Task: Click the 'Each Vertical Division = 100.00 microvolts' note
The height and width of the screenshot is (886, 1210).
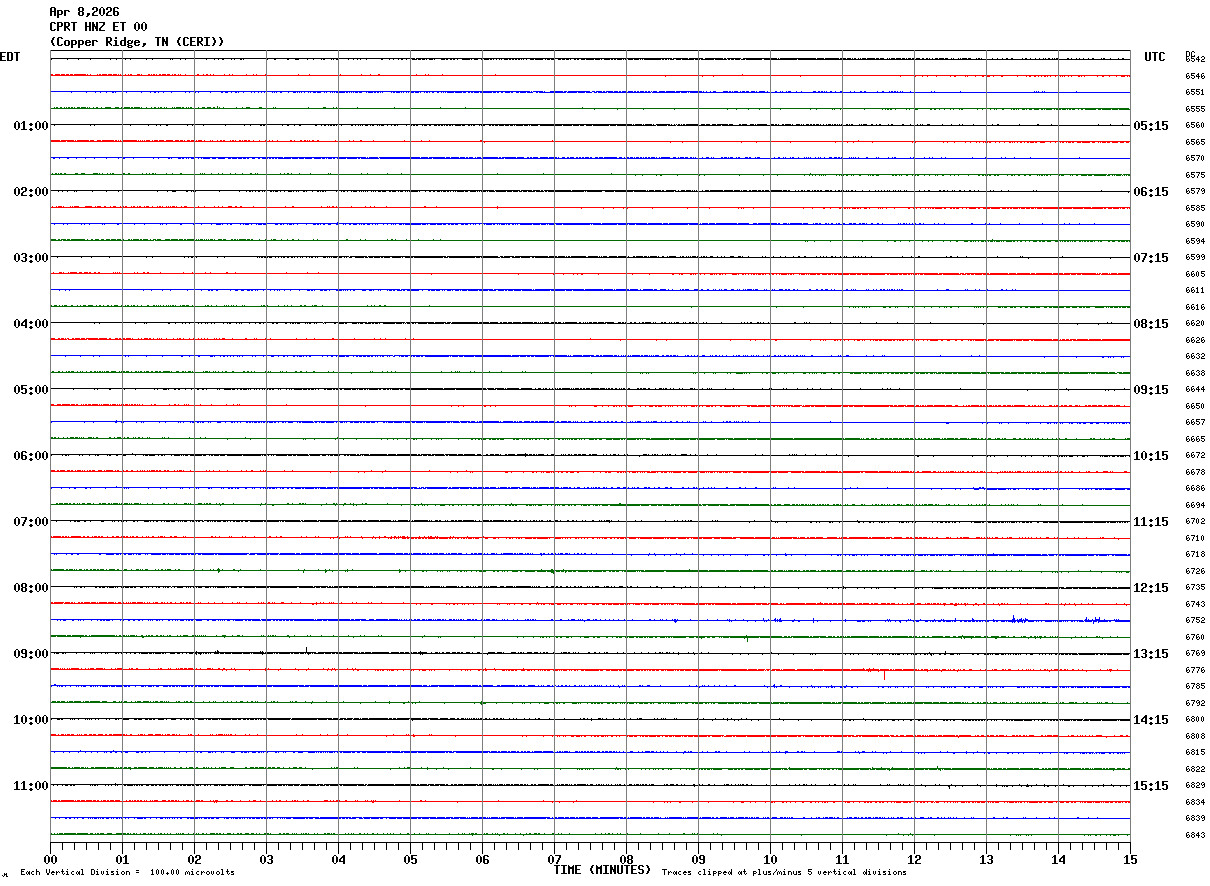Action: (127, 873)
